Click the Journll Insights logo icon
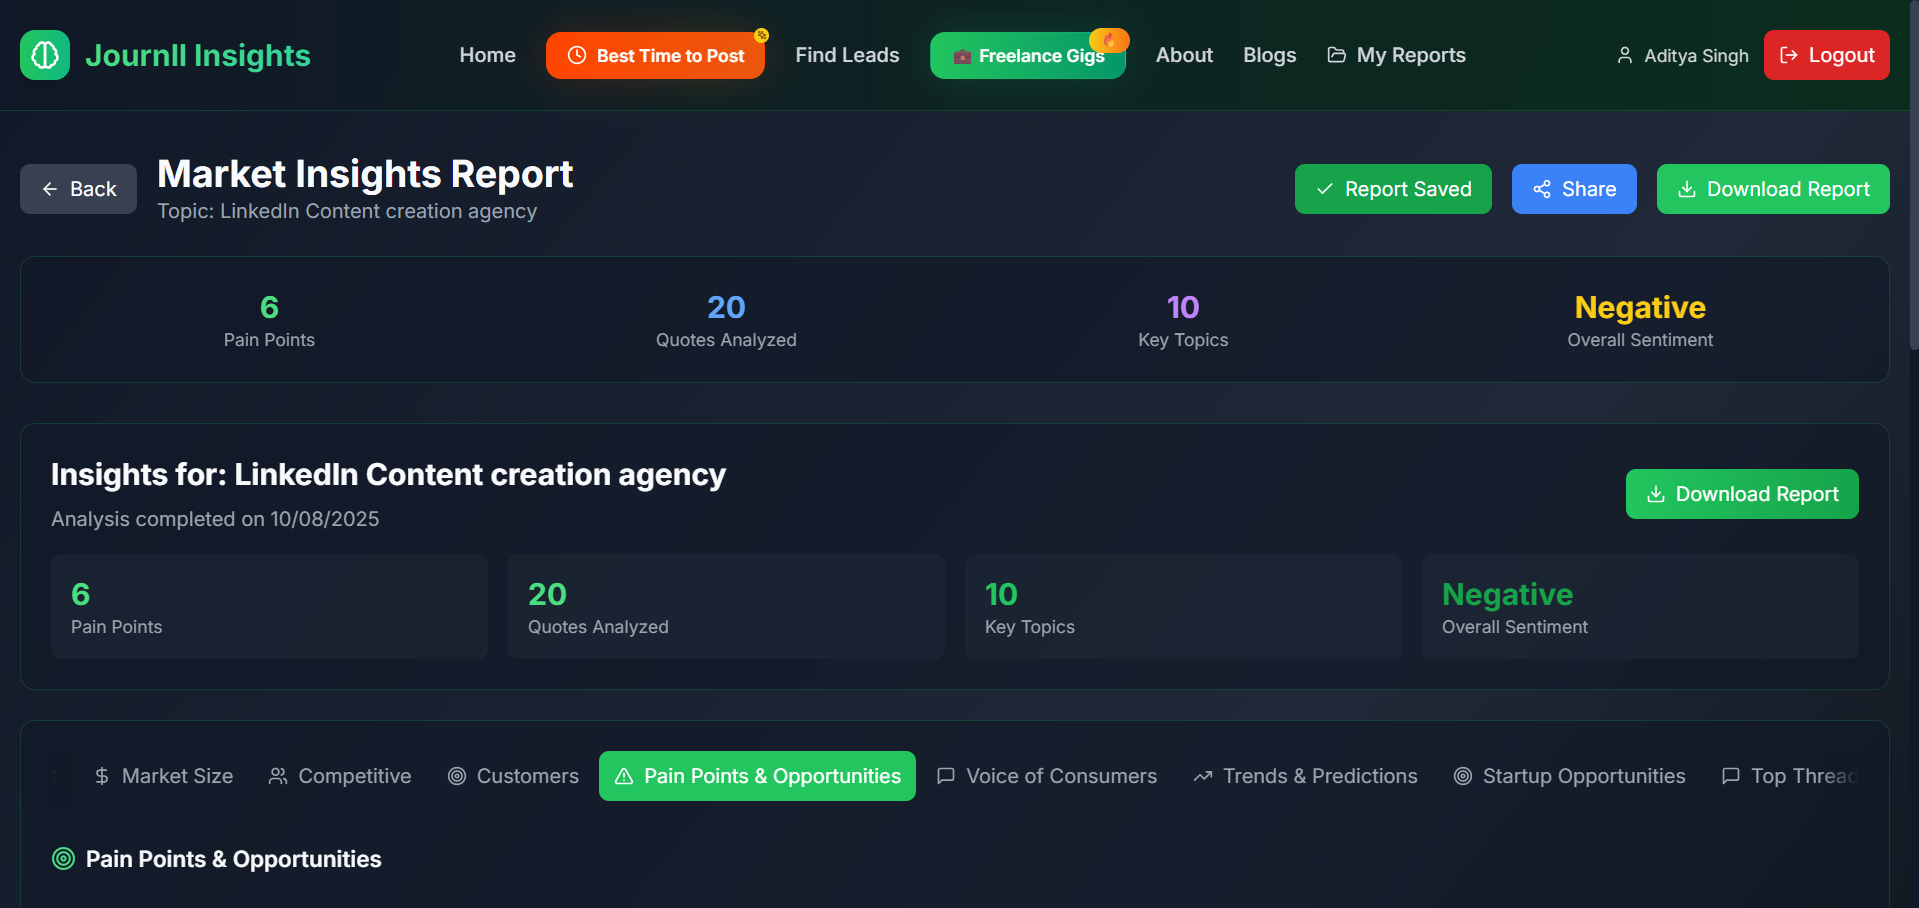This screenshot has width=1919, height=908. 45,55
